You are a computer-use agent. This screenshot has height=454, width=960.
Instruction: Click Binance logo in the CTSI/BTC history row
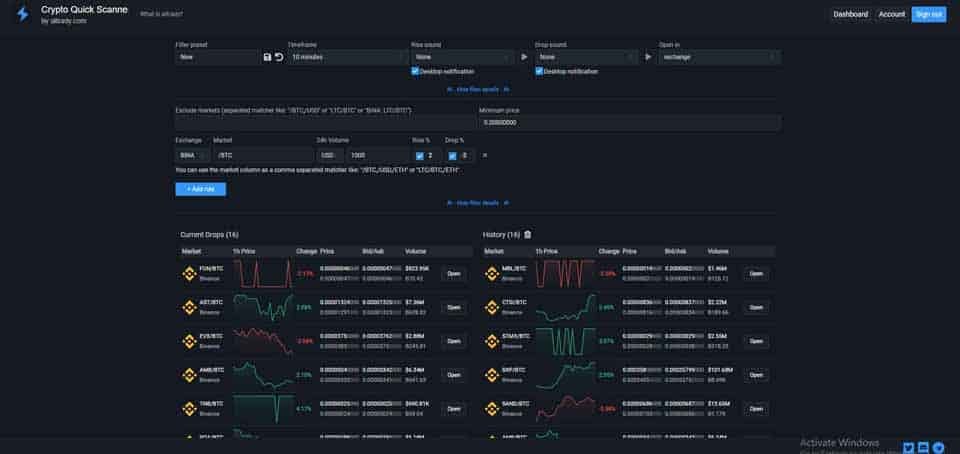pos(492,307)
